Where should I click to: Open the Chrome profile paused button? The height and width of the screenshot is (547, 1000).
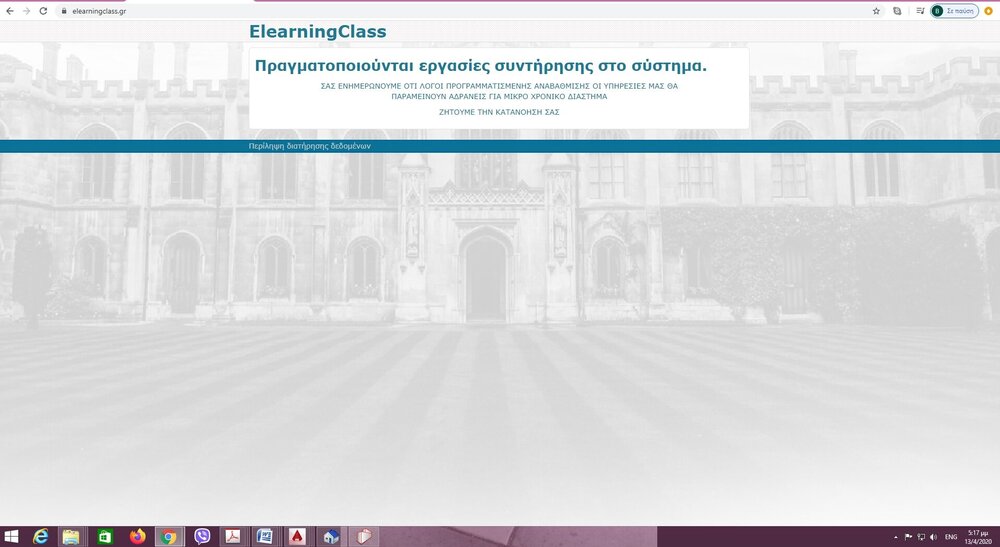click(x=955, y=11)
